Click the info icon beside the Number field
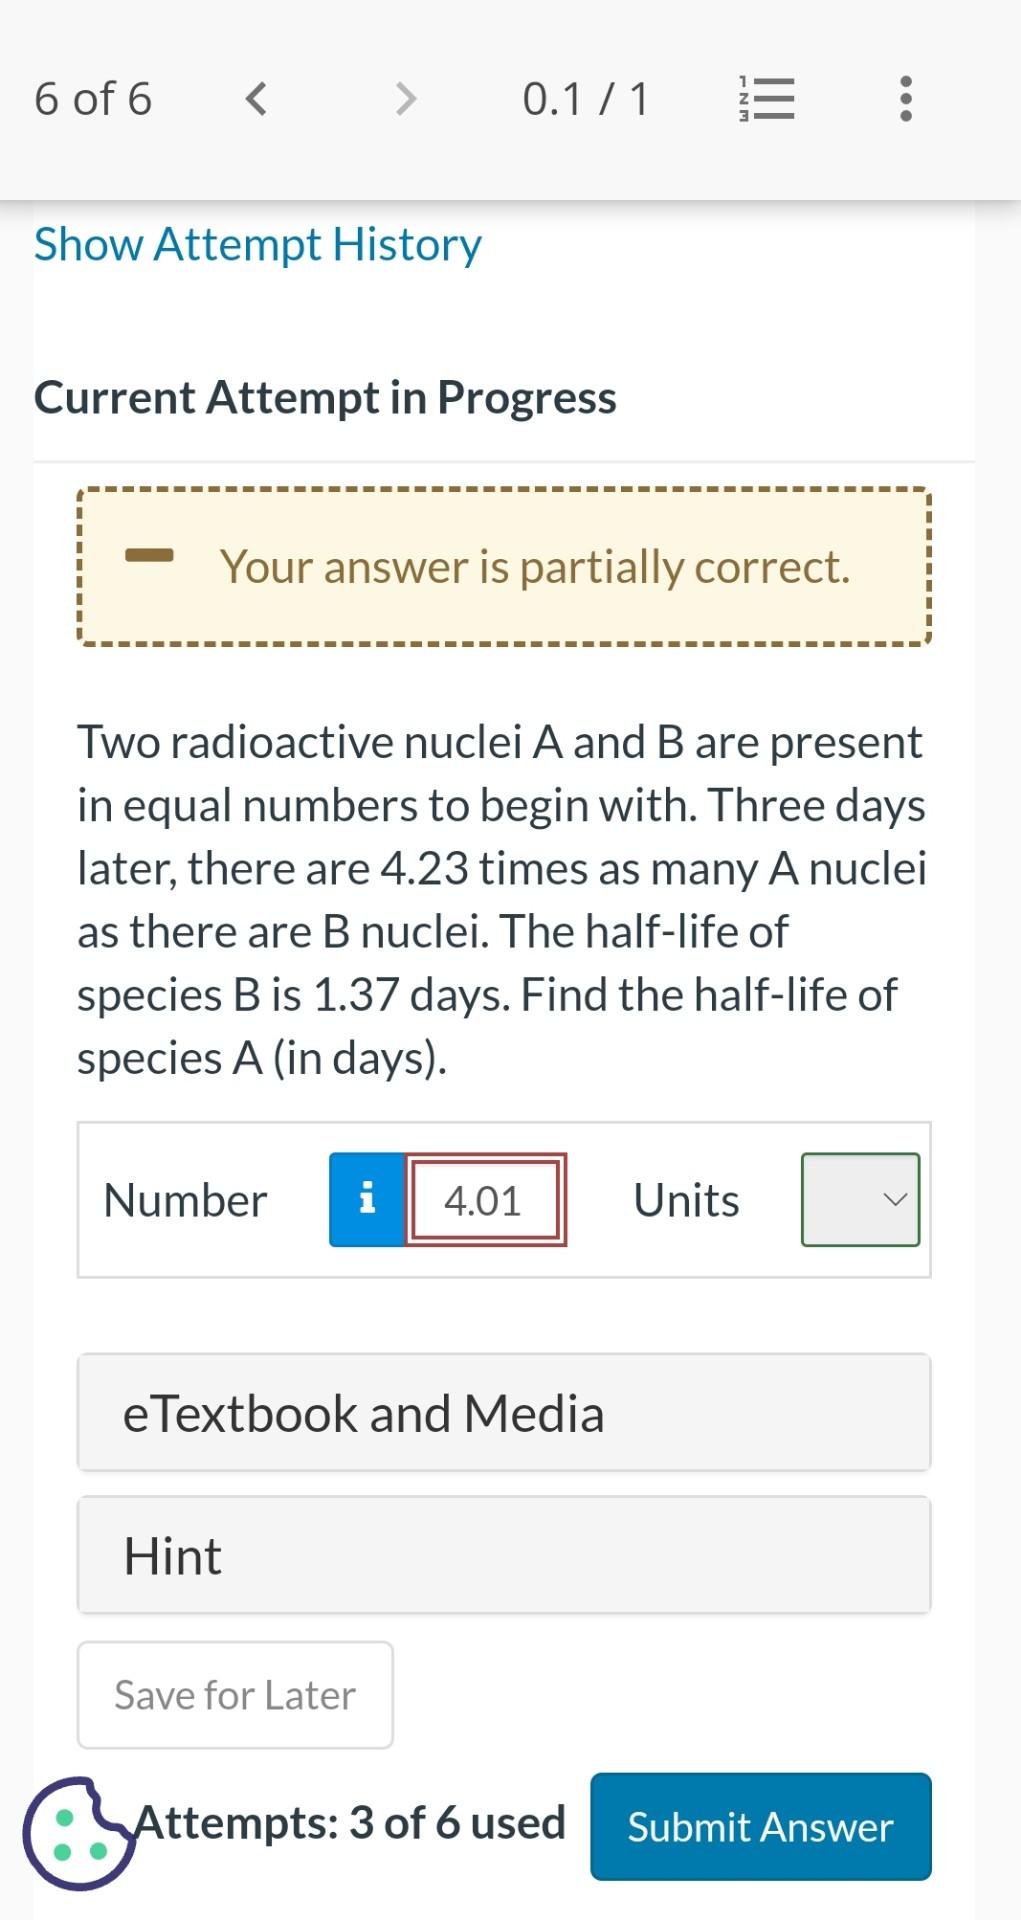1021x1920 pixels. point(367,1197)
